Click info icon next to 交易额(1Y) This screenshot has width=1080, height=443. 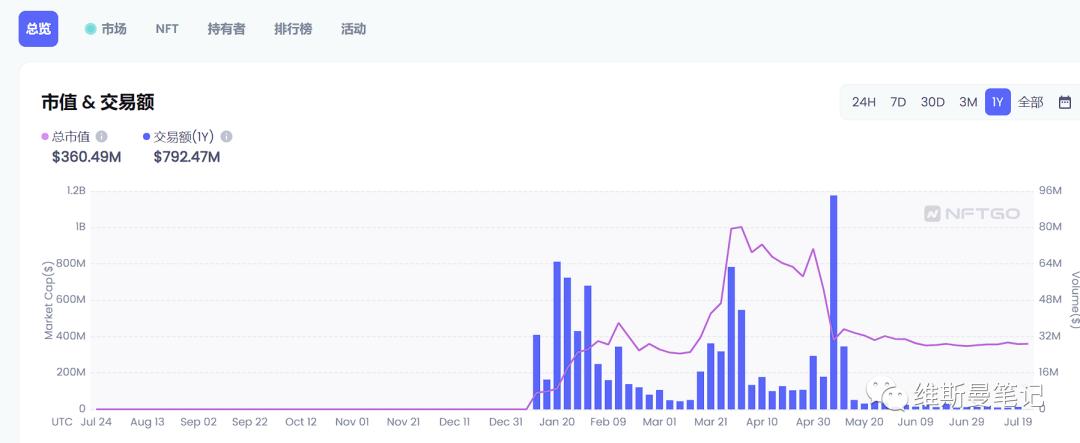226,136
